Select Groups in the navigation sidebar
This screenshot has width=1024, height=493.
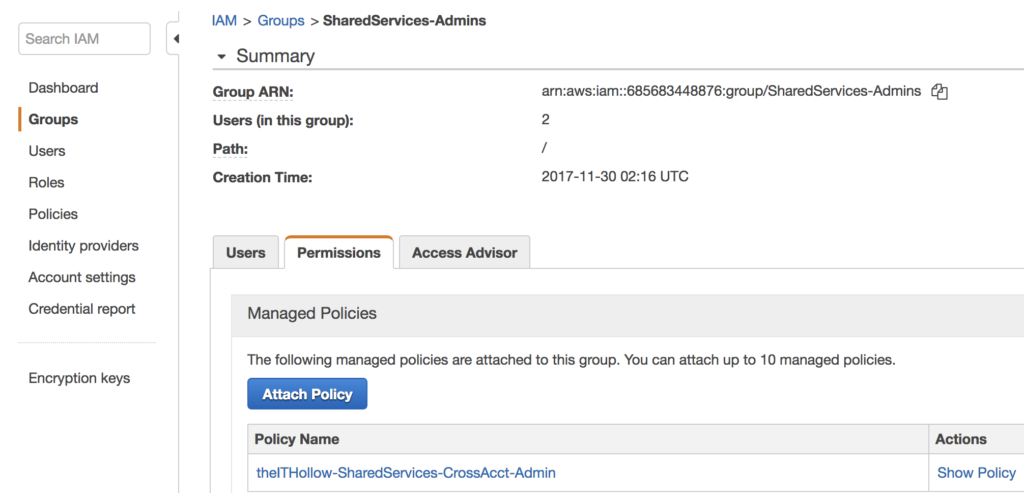53,119
